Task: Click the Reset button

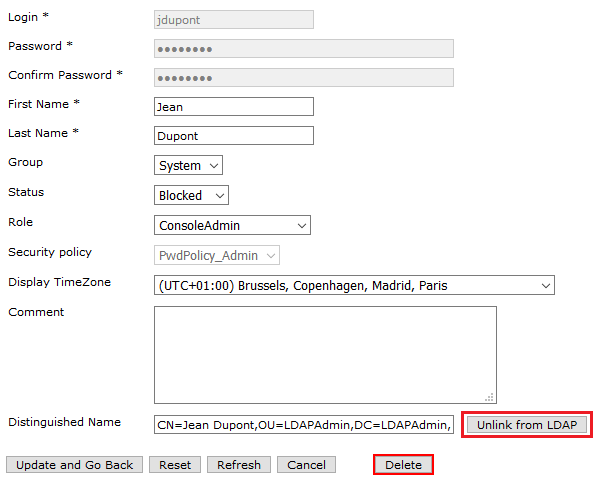Action: coord(175,465)
